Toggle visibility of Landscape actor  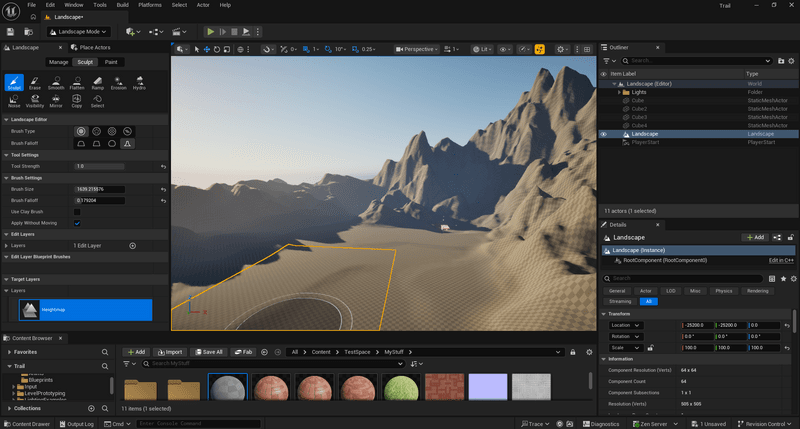pos(604,134)
